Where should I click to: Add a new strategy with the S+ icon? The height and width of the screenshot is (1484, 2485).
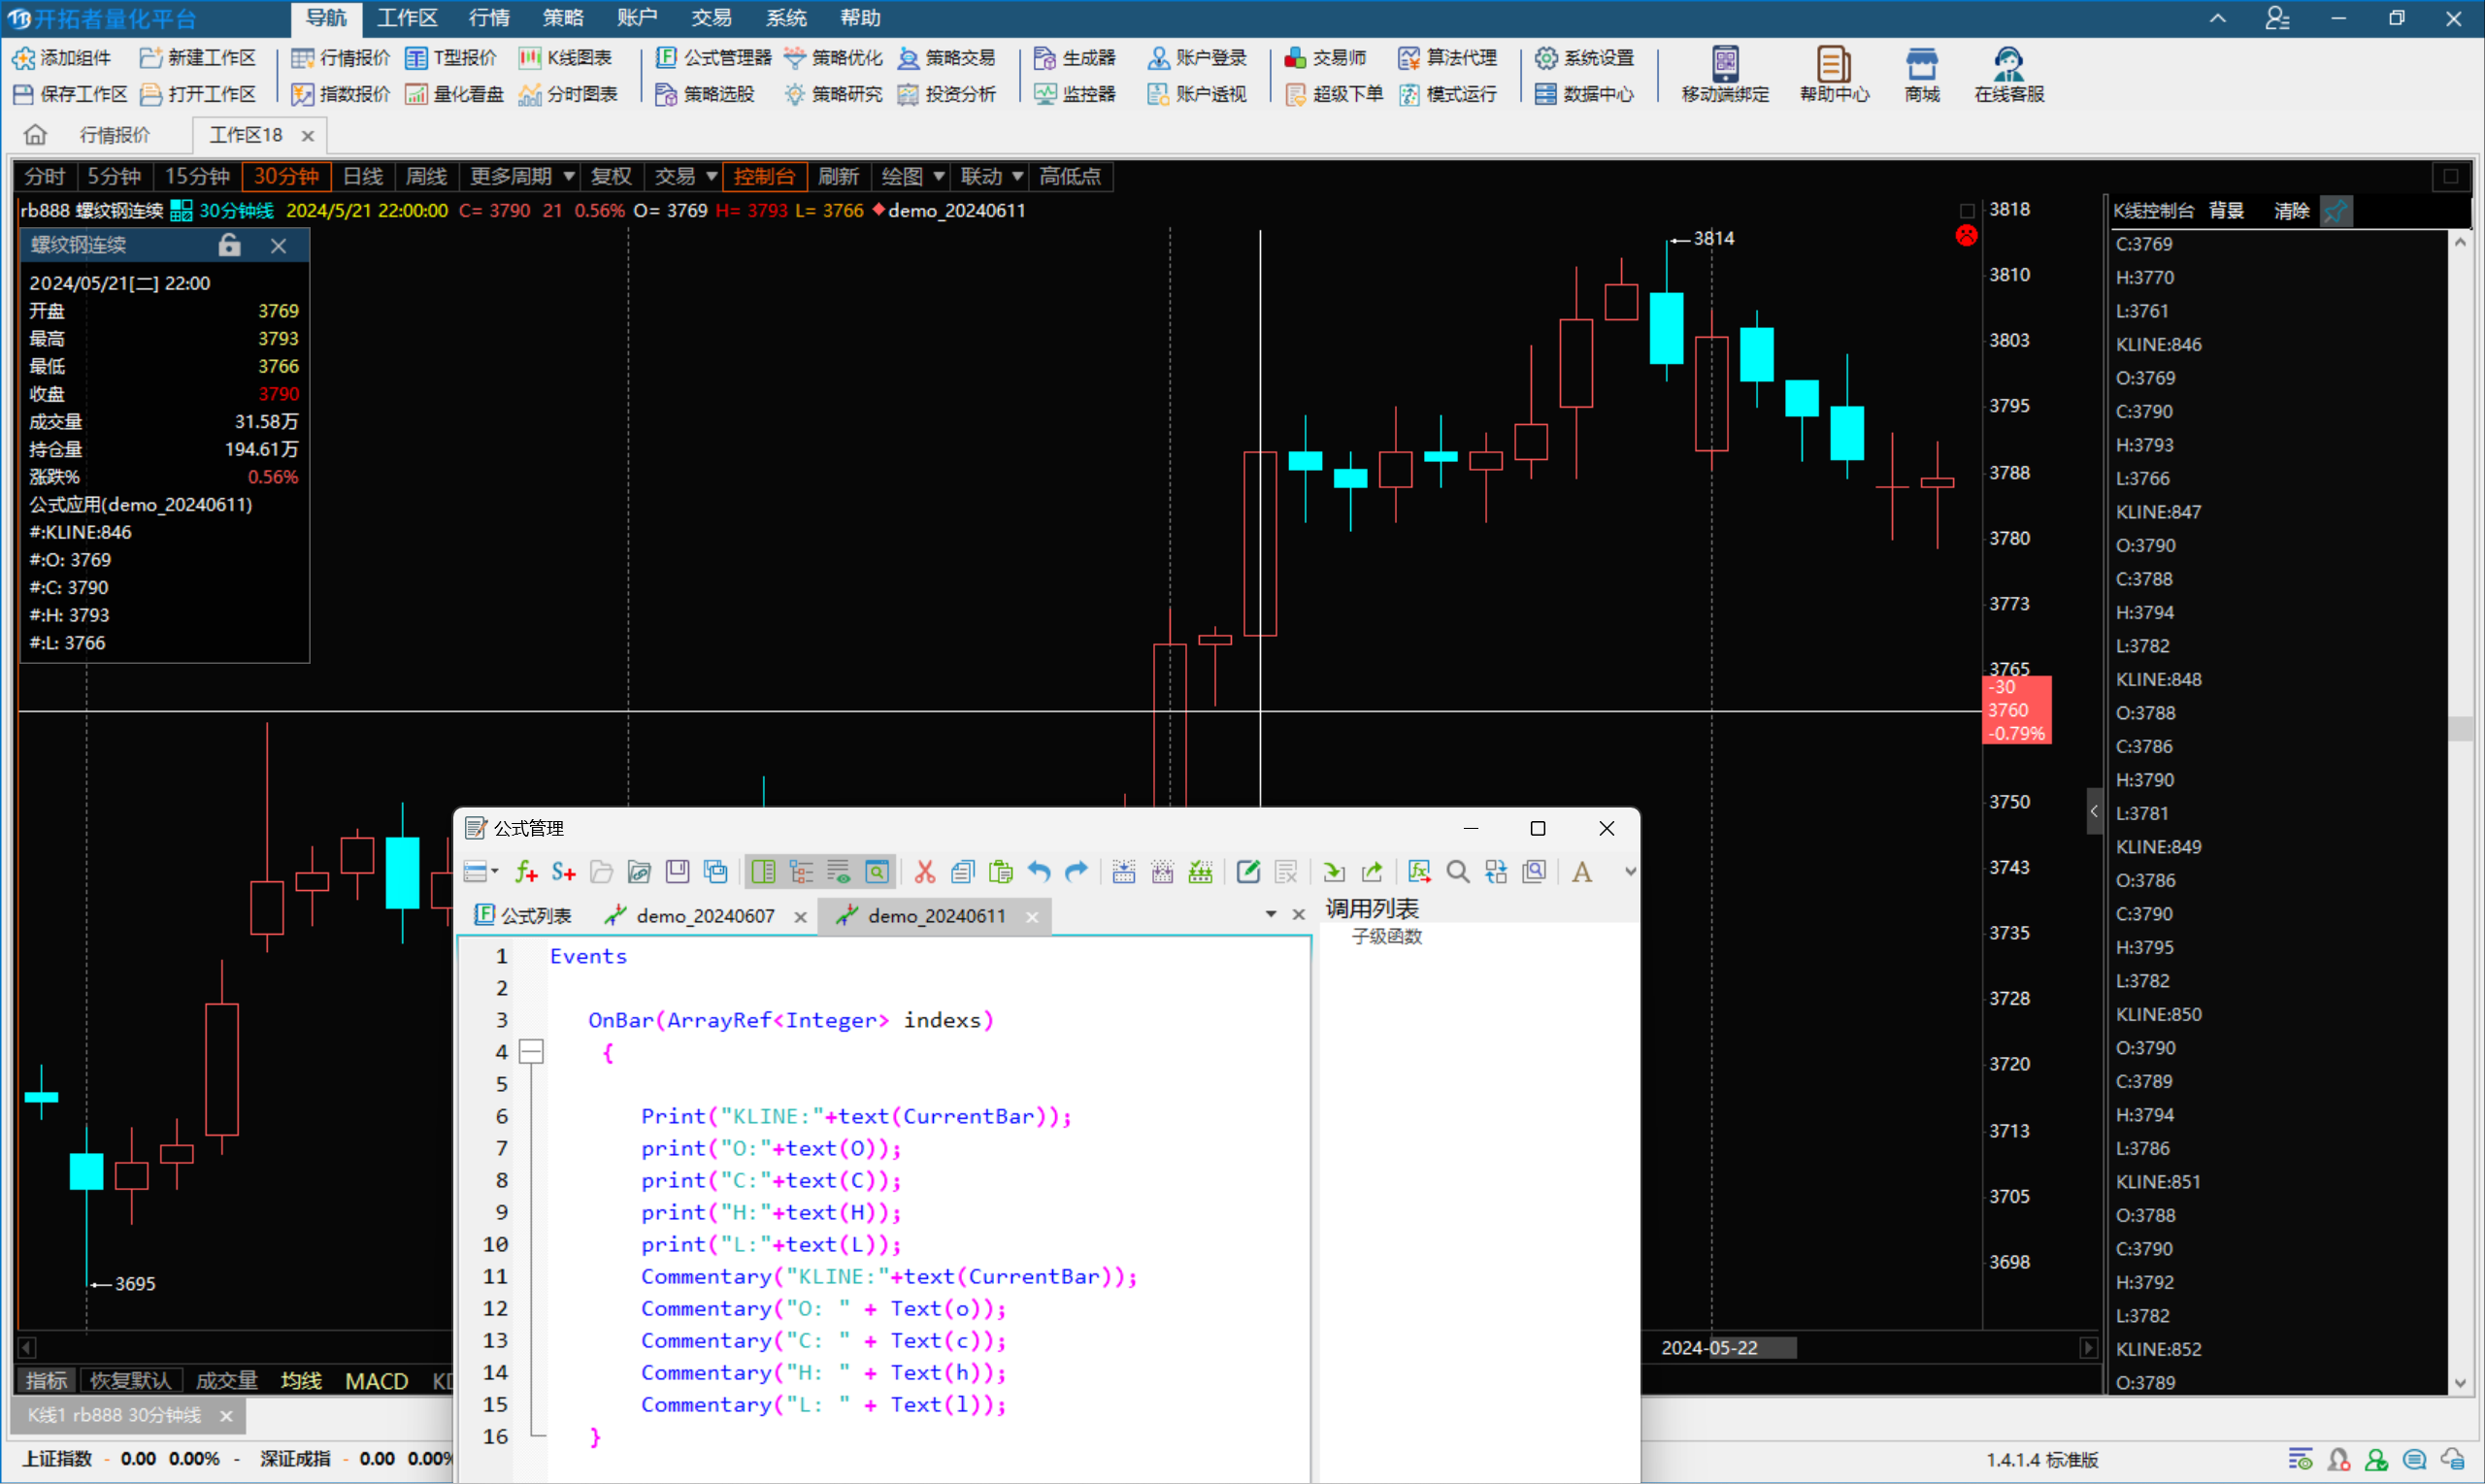click(x=563, y=872)
